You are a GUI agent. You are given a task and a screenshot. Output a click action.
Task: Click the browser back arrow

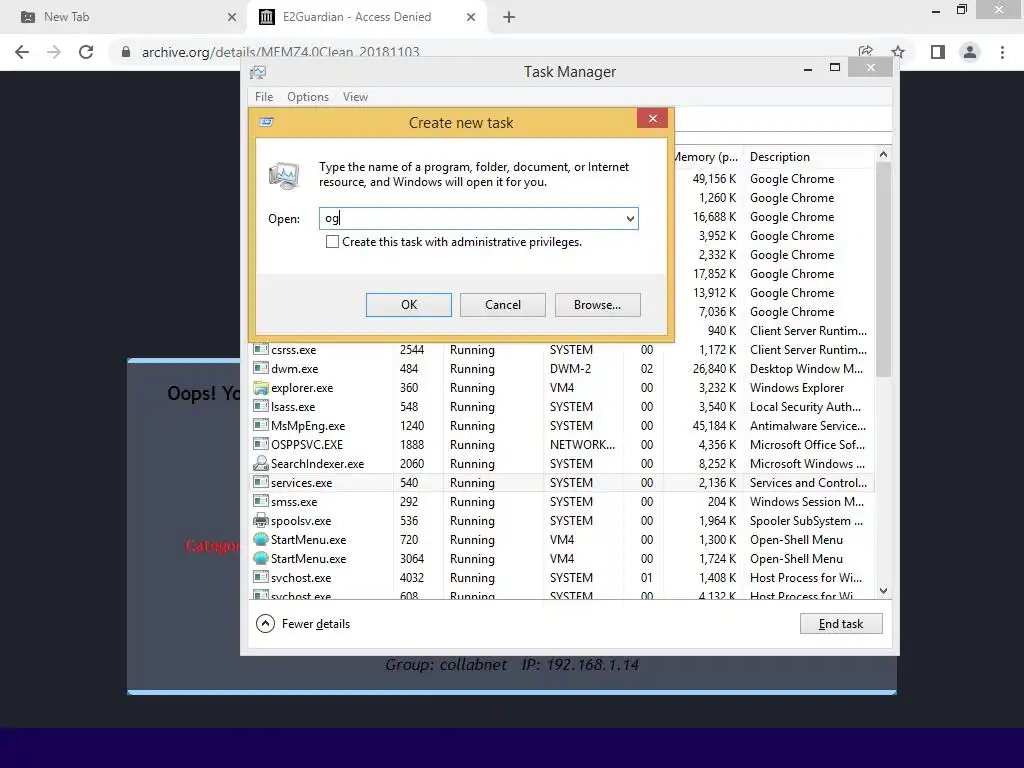tap(22, 52)
